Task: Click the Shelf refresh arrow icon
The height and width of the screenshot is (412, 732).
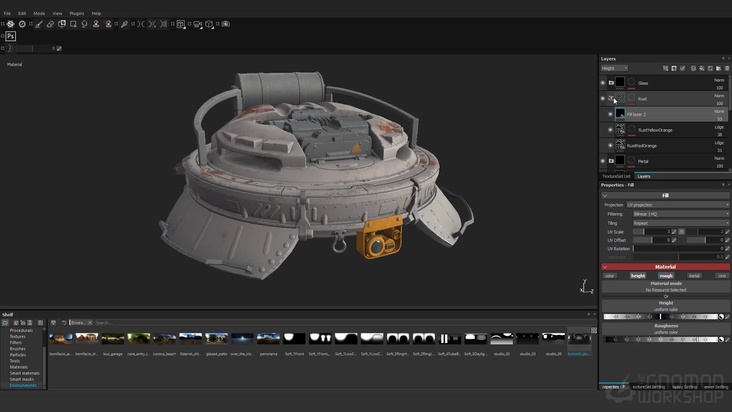Action: (64, 322)
